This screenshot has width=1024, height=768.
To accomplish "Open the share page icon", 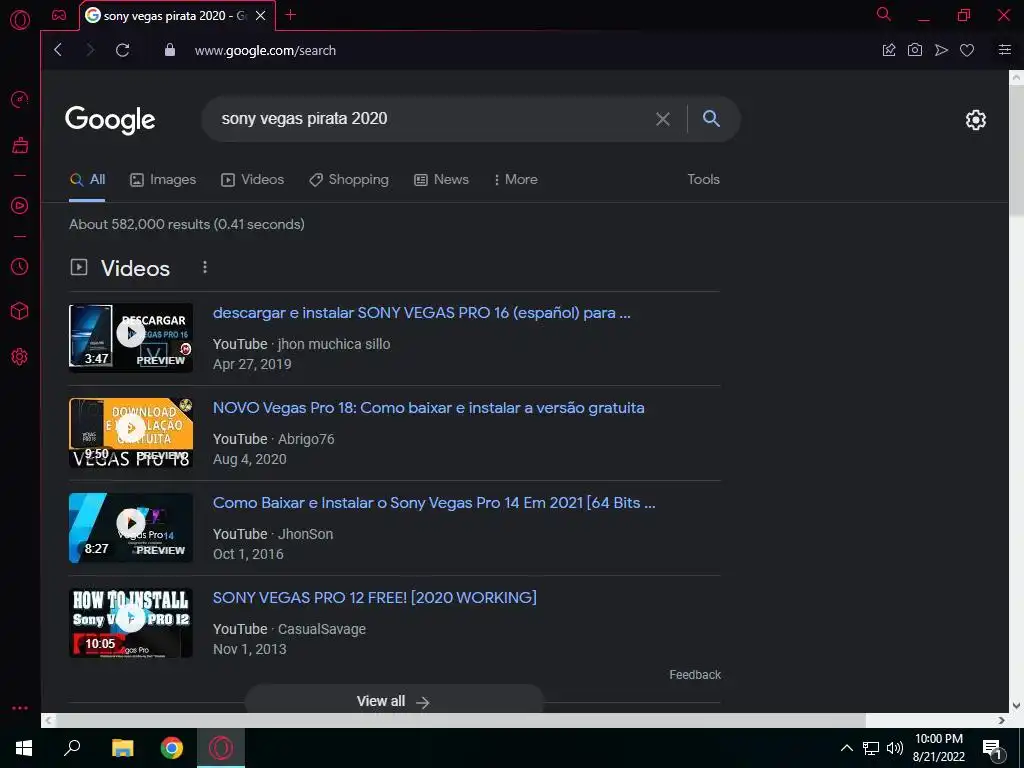I will 889,50.
